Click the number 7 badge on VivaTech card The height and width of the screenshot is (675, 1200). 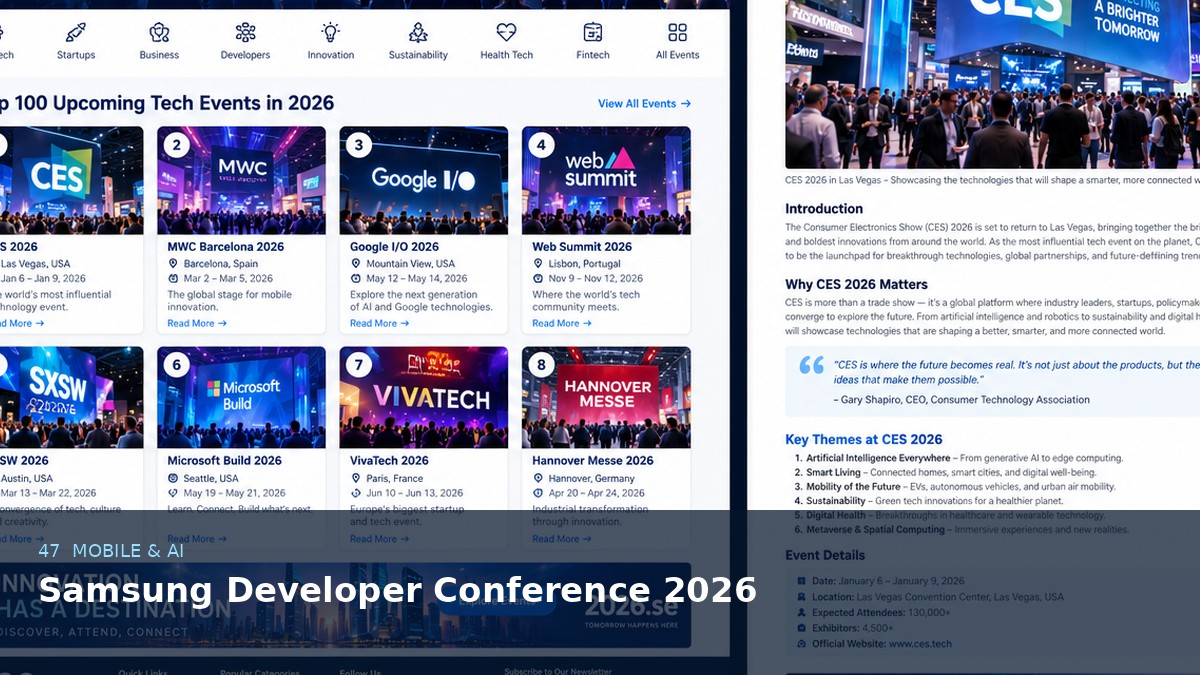pyautogui.click(x=359, y=365)
